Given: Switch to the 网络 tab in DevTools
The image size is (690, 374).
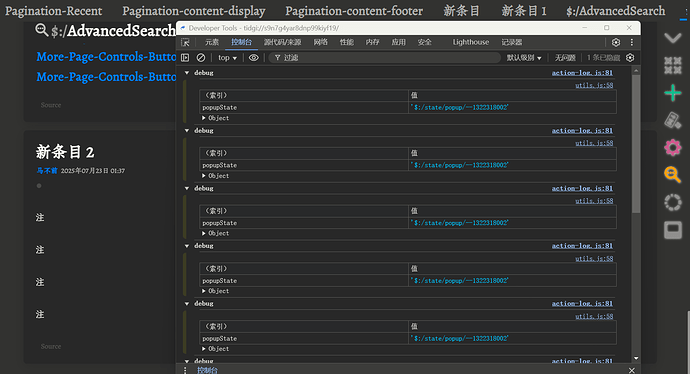Looking at the screenshot, I should 320,42.
